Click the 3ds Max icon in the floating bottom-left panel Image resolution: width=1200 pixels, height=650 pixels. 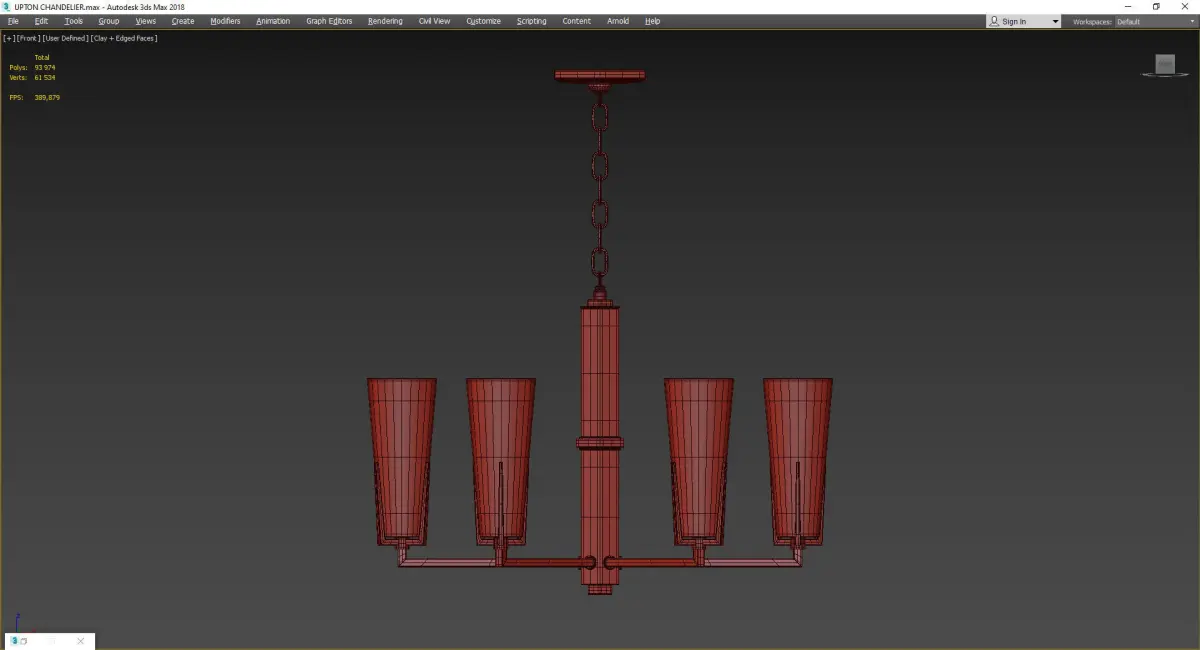[12, 641]
